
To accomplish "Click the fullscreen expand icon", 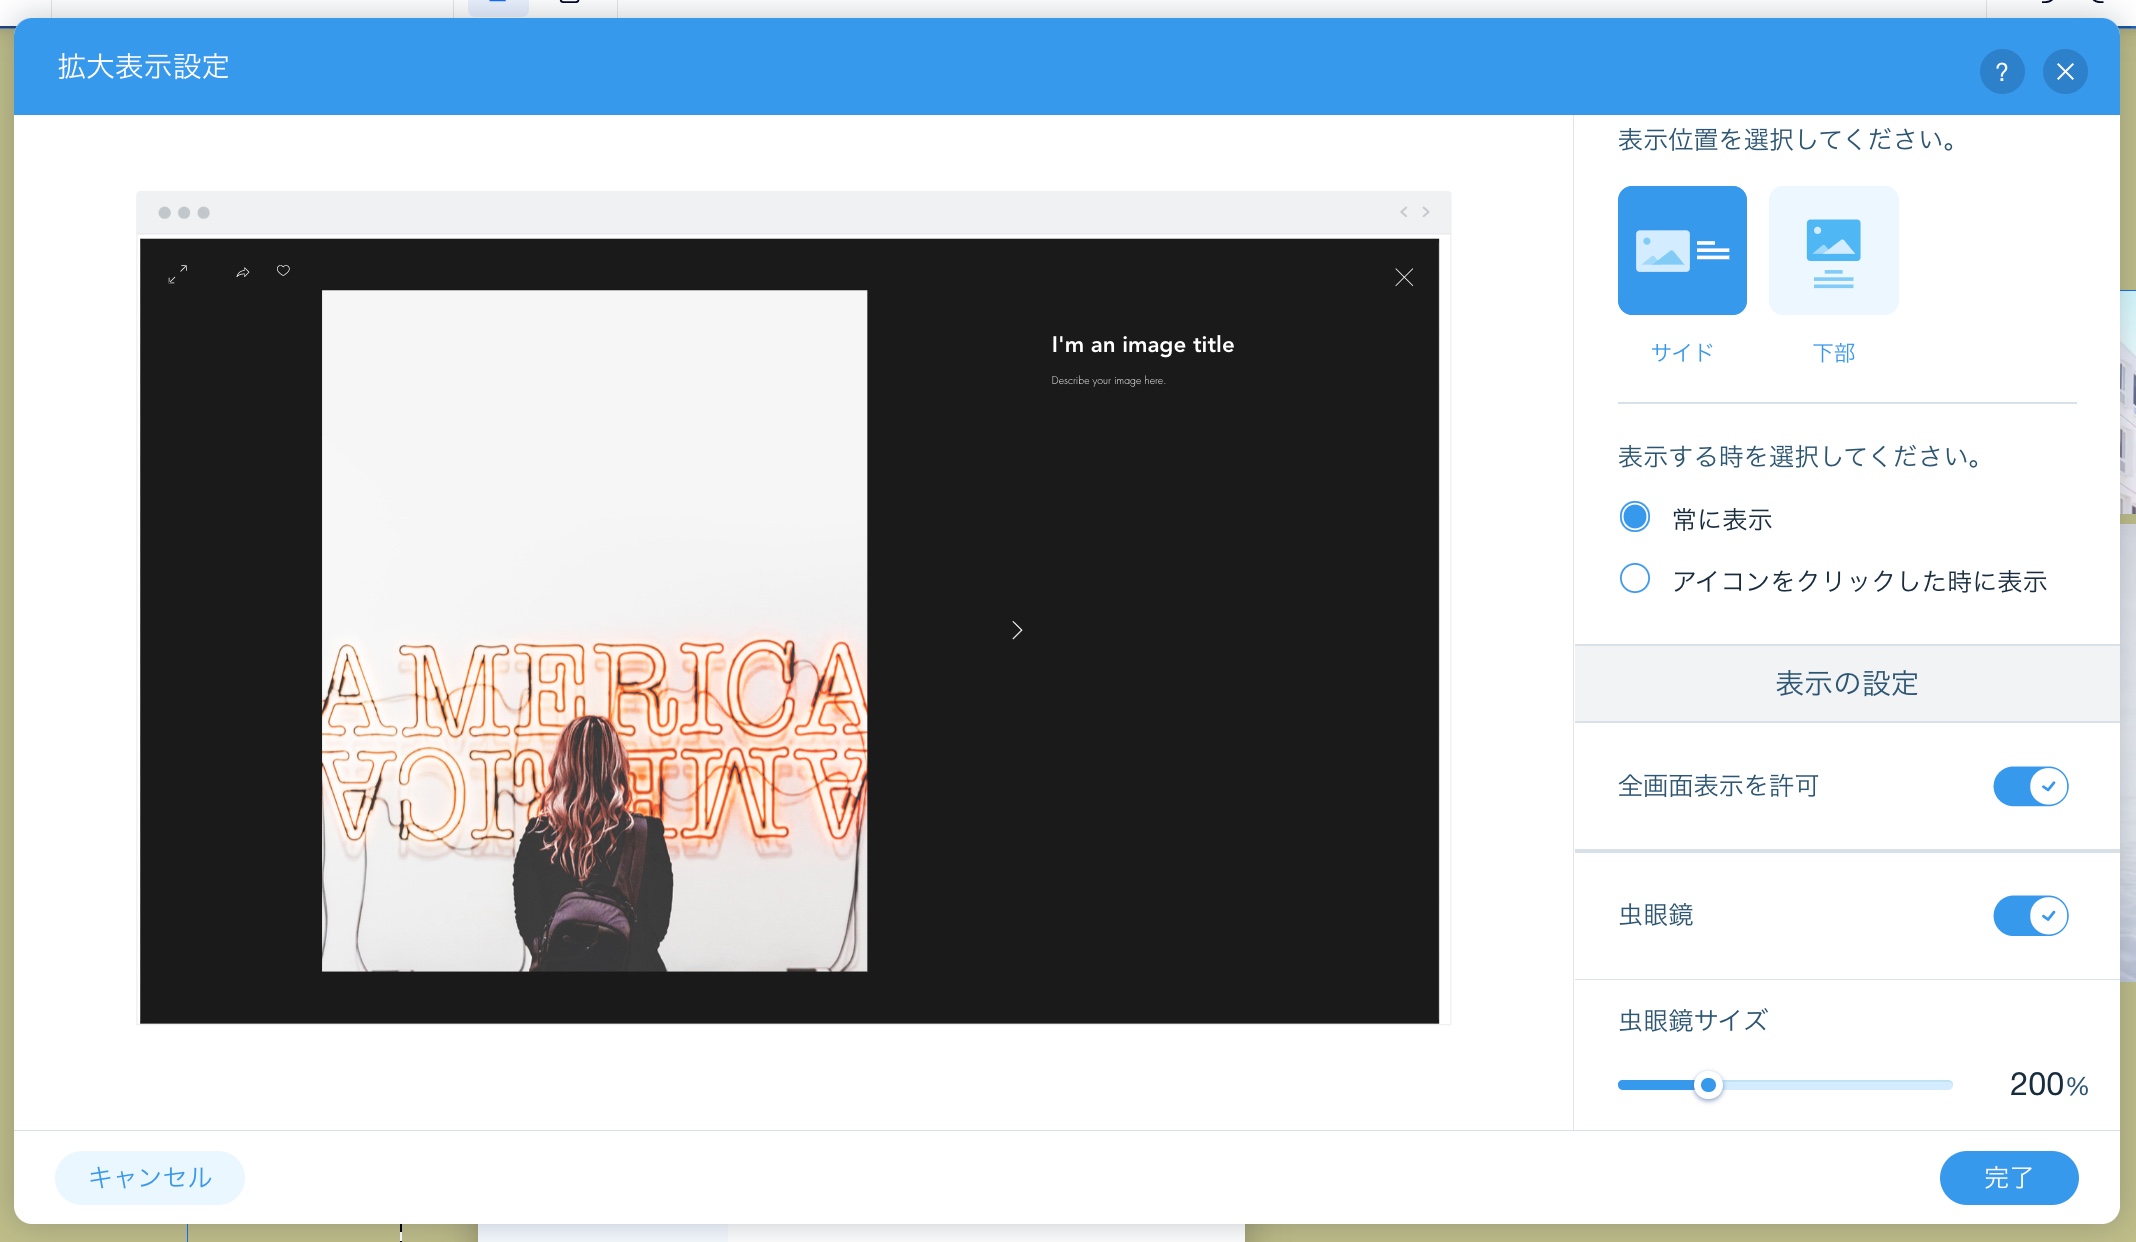I will (x=177, y=272).
